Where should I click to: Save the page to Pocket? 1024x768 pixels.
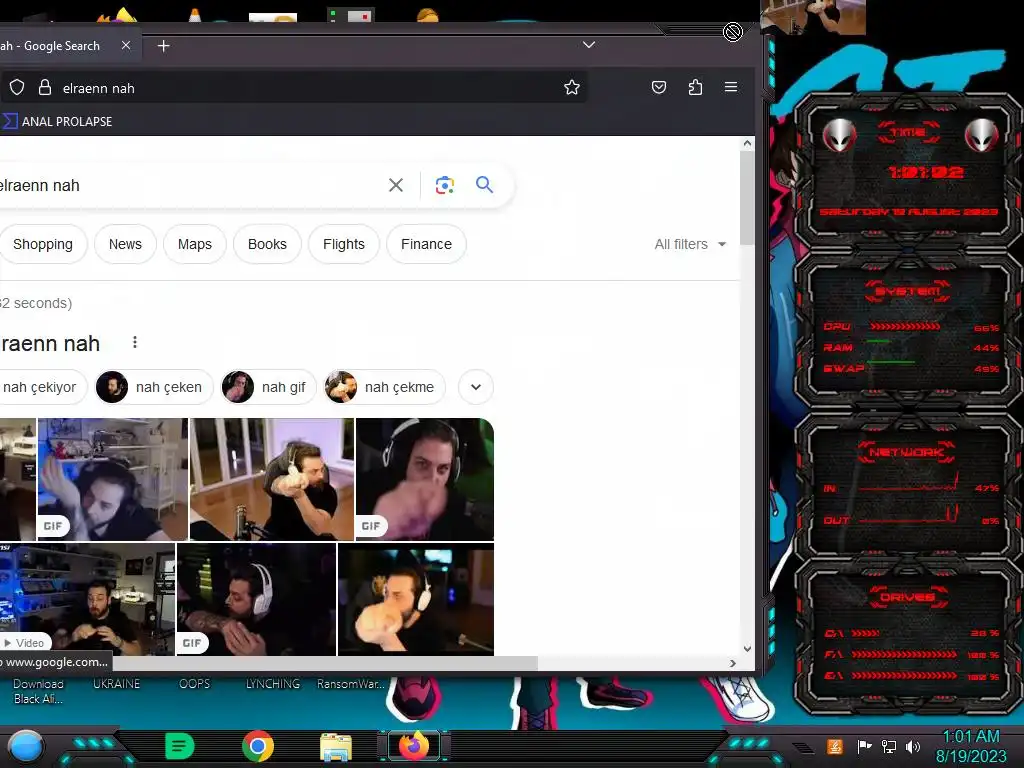[659, 87]
